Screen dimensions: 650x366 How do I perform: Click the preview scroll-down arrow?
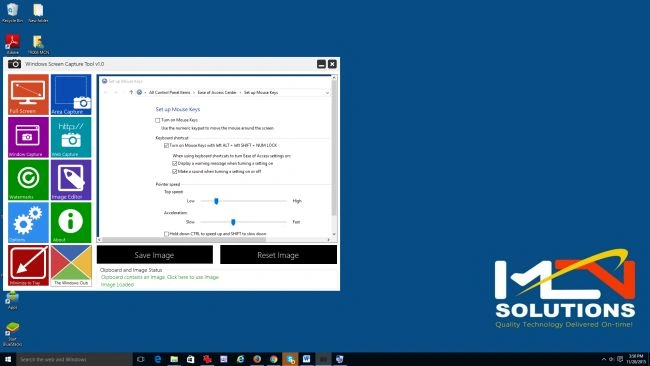pyautogui.click(x=334, y=234)
